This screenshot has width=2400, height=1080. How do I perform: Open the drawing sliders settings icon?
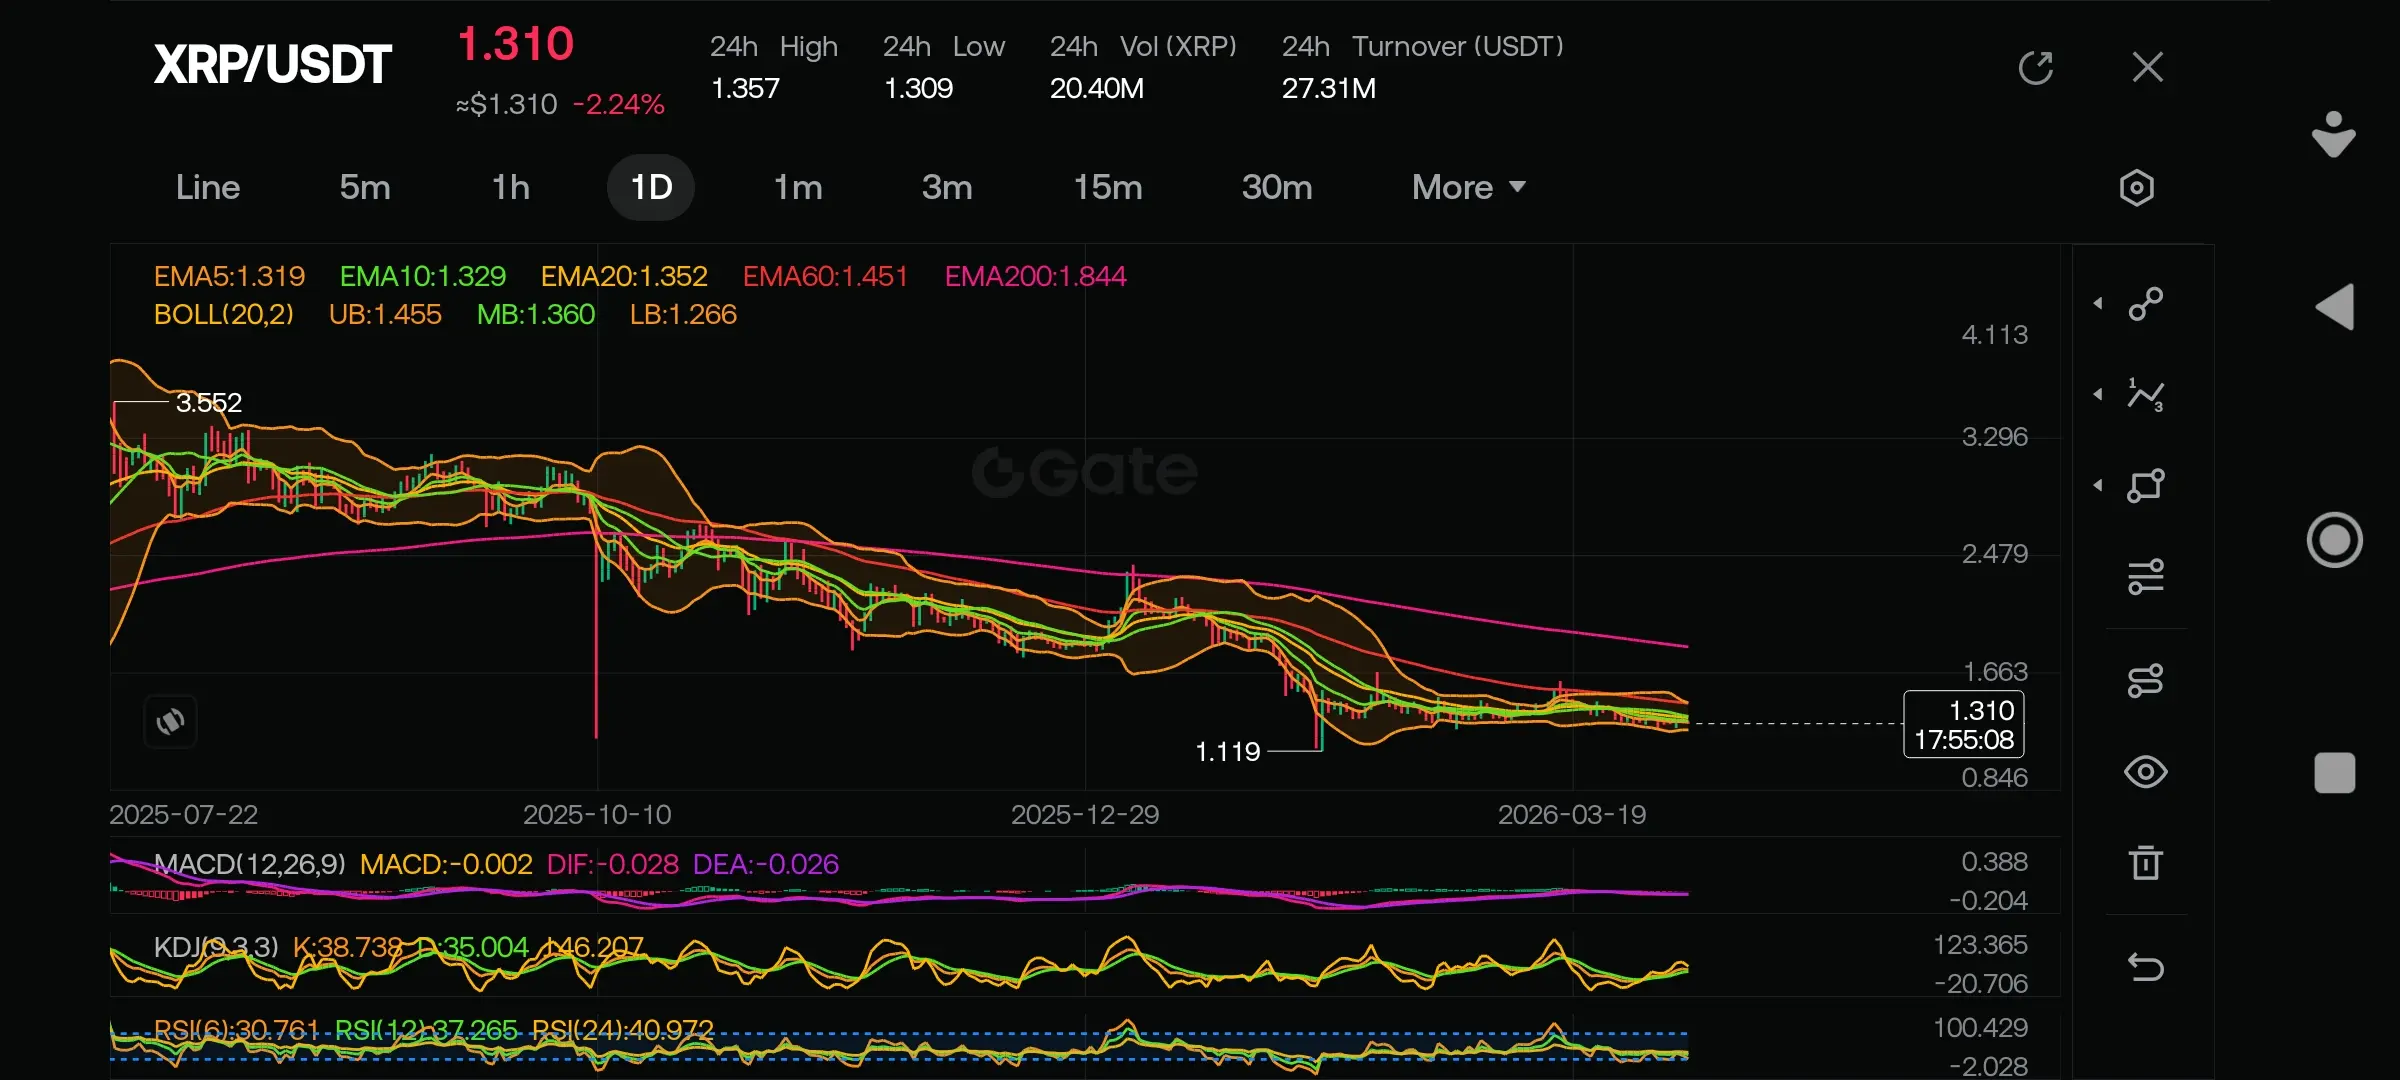[x=2145, y=577]
